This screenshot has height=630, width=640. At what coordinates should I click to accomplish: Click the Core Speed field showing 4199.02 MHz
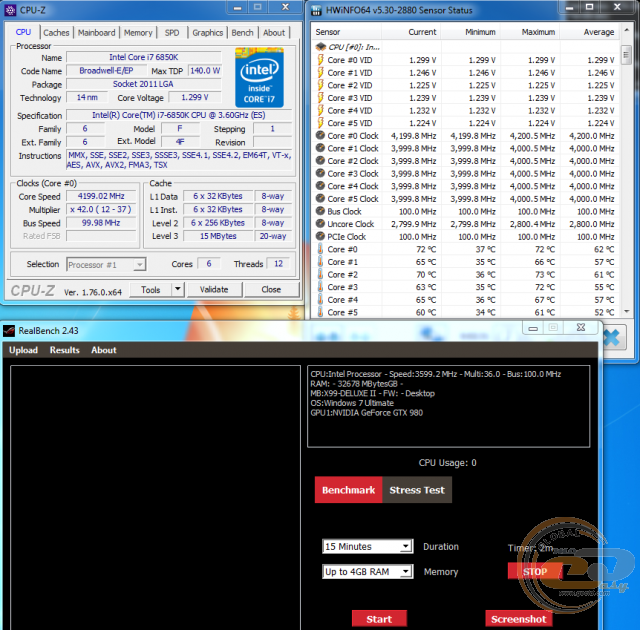click(x=101, y=196)
